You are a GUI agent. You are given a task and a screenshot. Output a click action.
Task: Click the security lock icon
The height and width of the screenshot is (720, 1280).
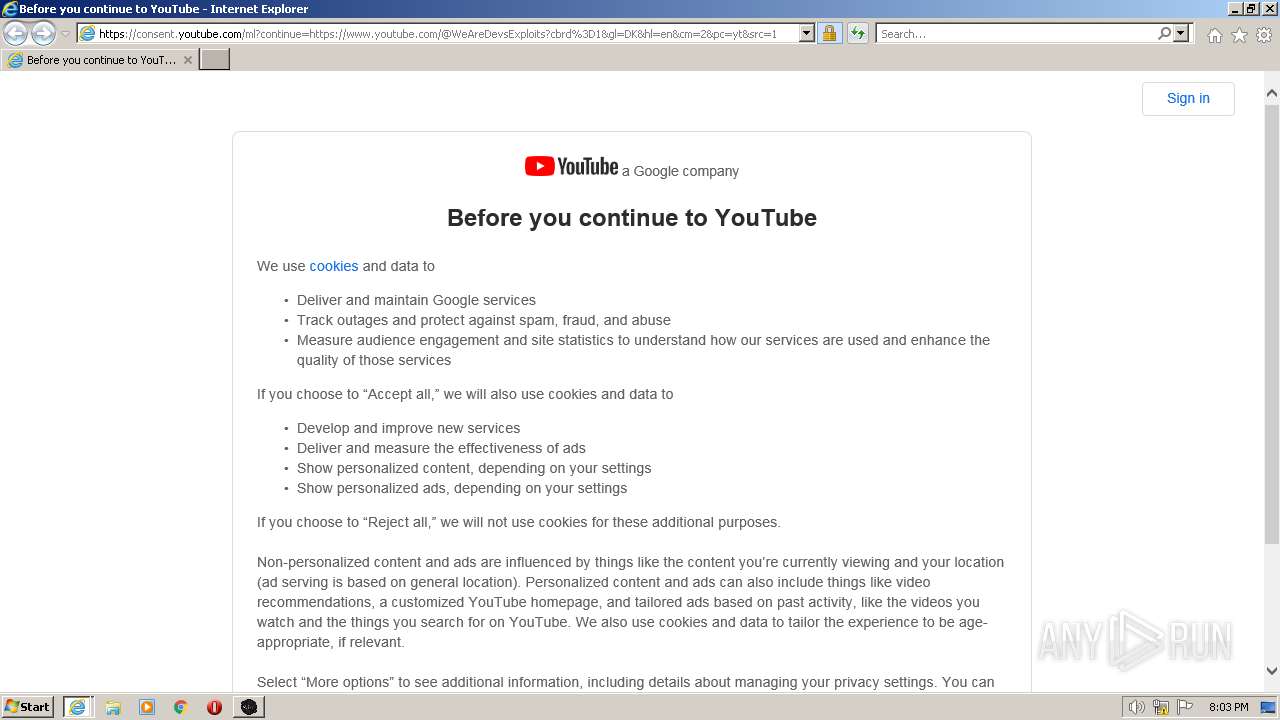(x=829, y=33)
